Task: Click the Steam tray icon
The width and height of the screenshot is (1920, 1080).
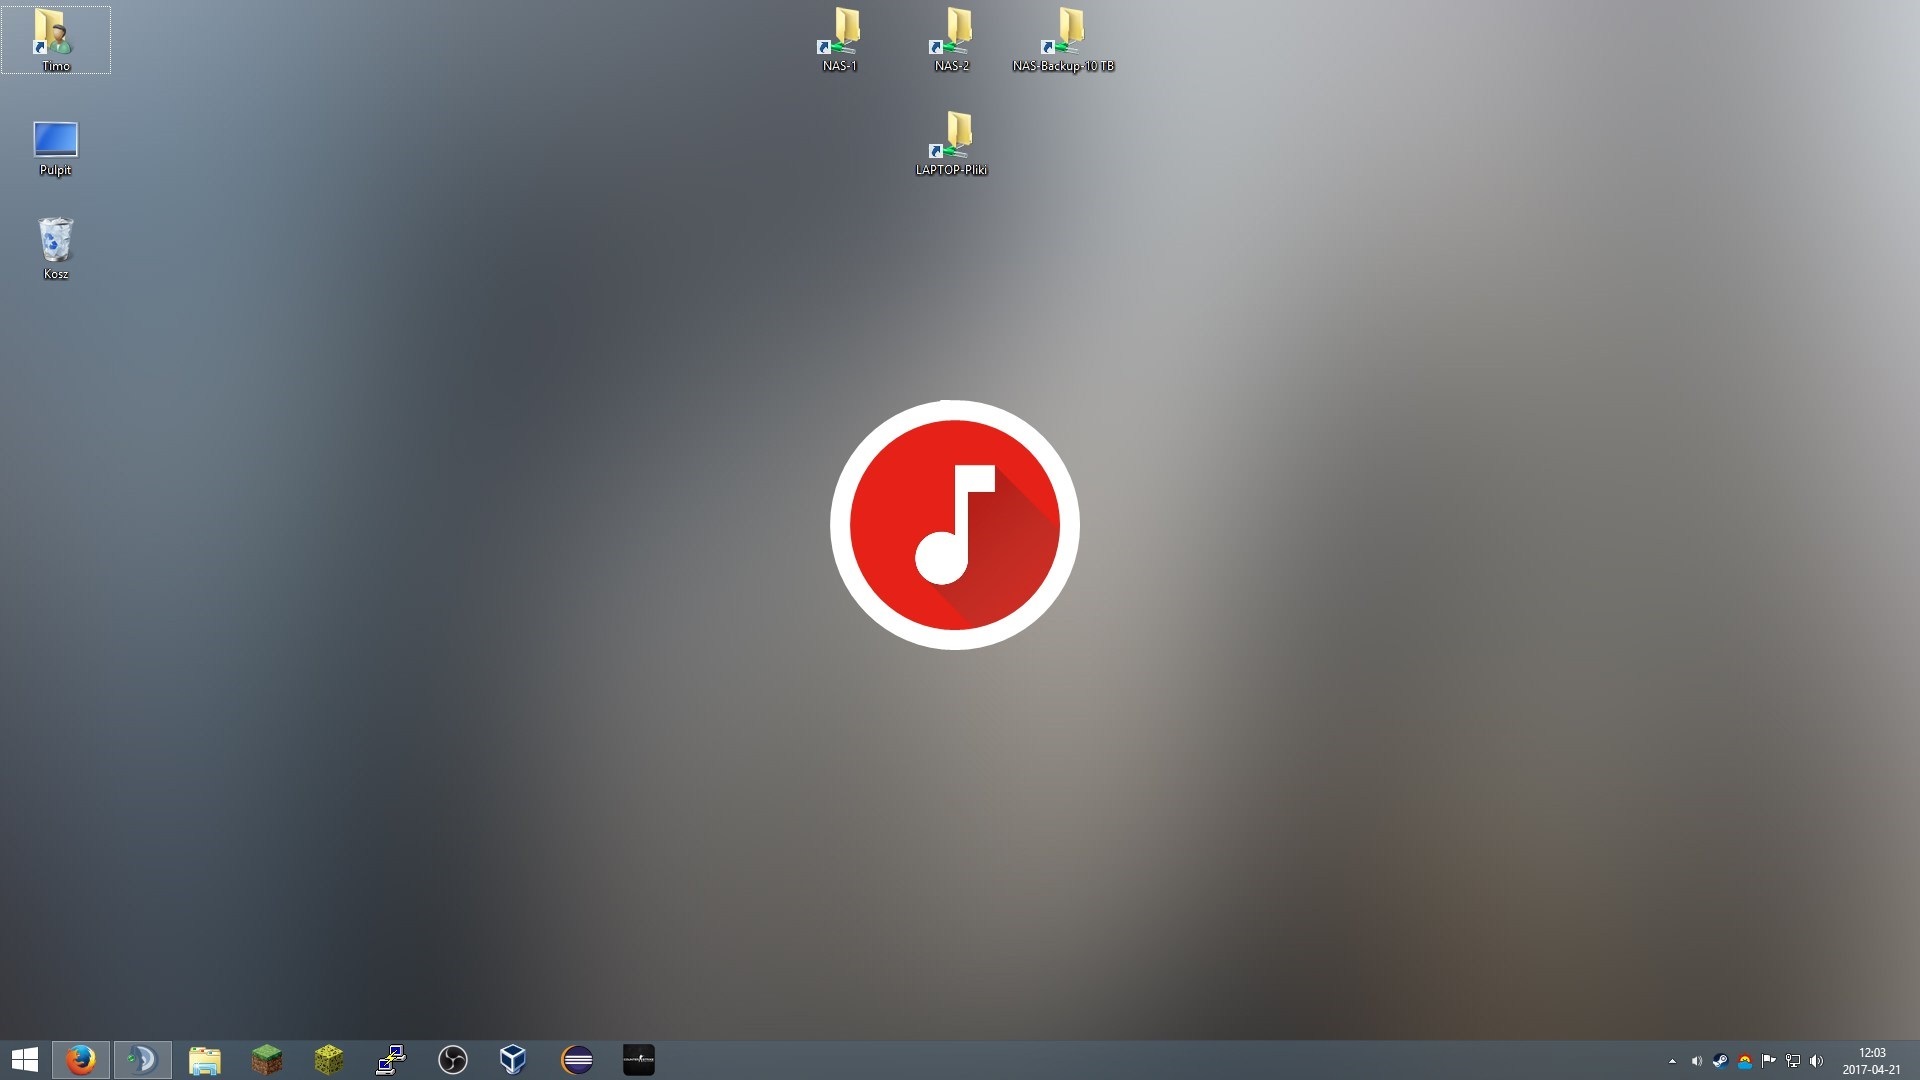Action: 1721,1061
